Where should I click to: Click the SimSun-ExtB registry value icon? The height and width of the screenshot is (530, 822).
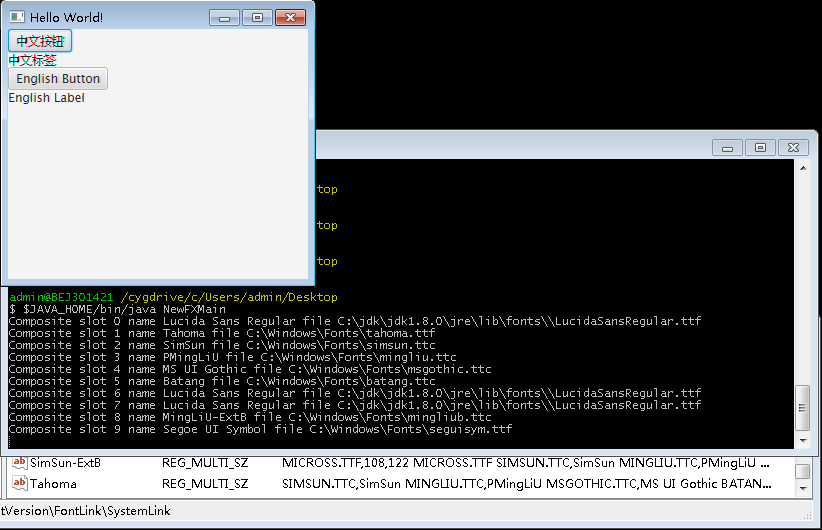click(x=19, y=463)
